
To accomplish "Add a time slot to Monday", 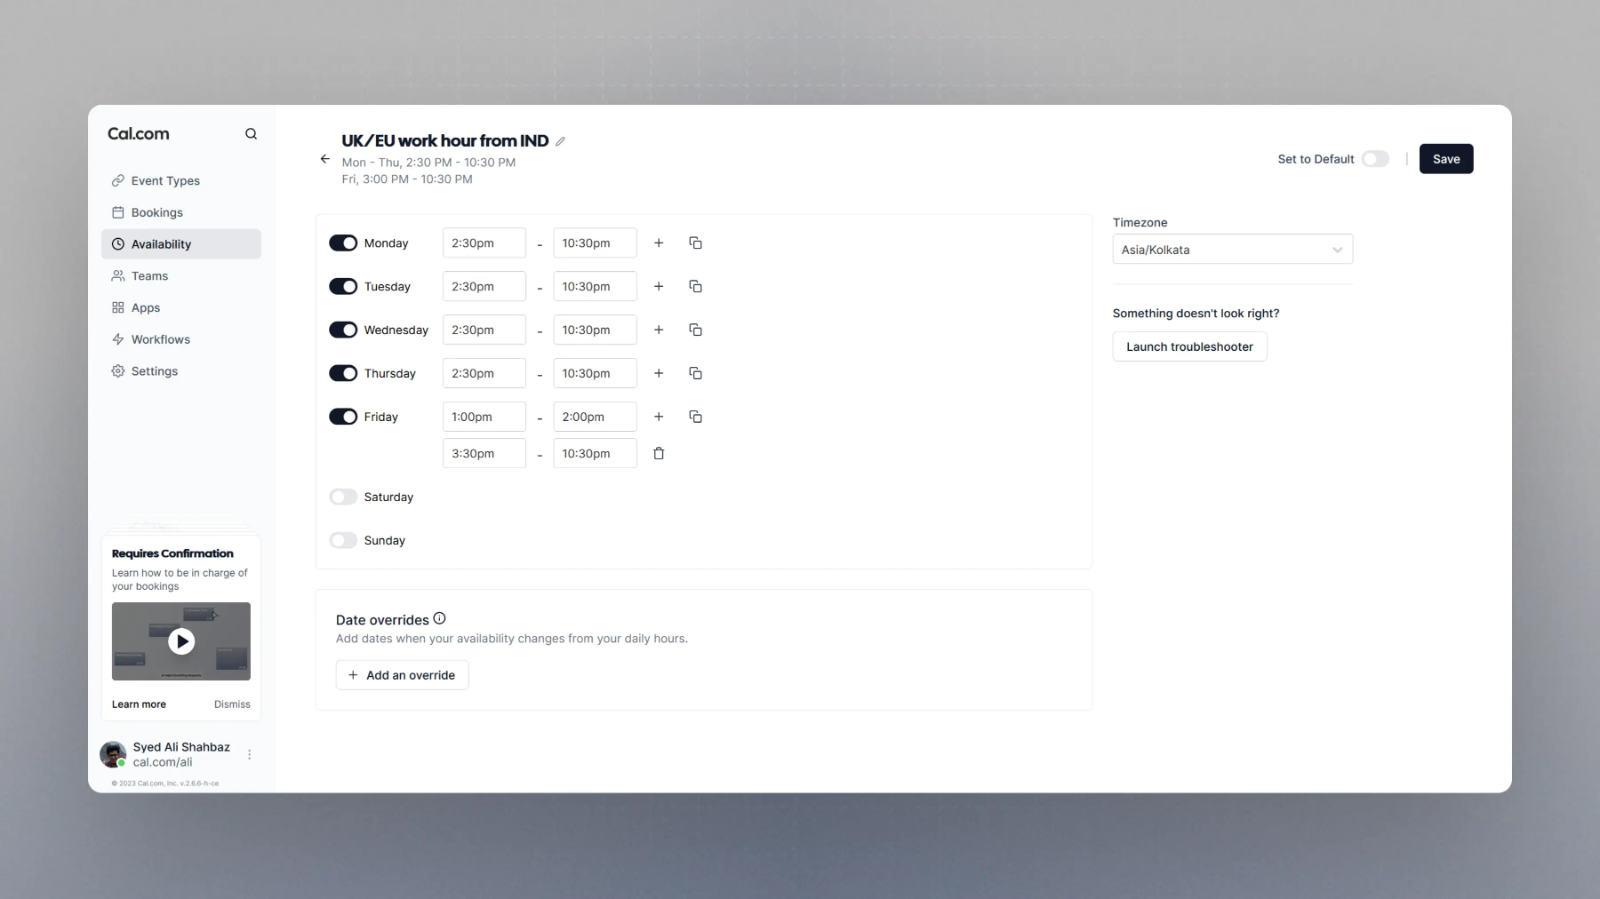I will (659, 243).
